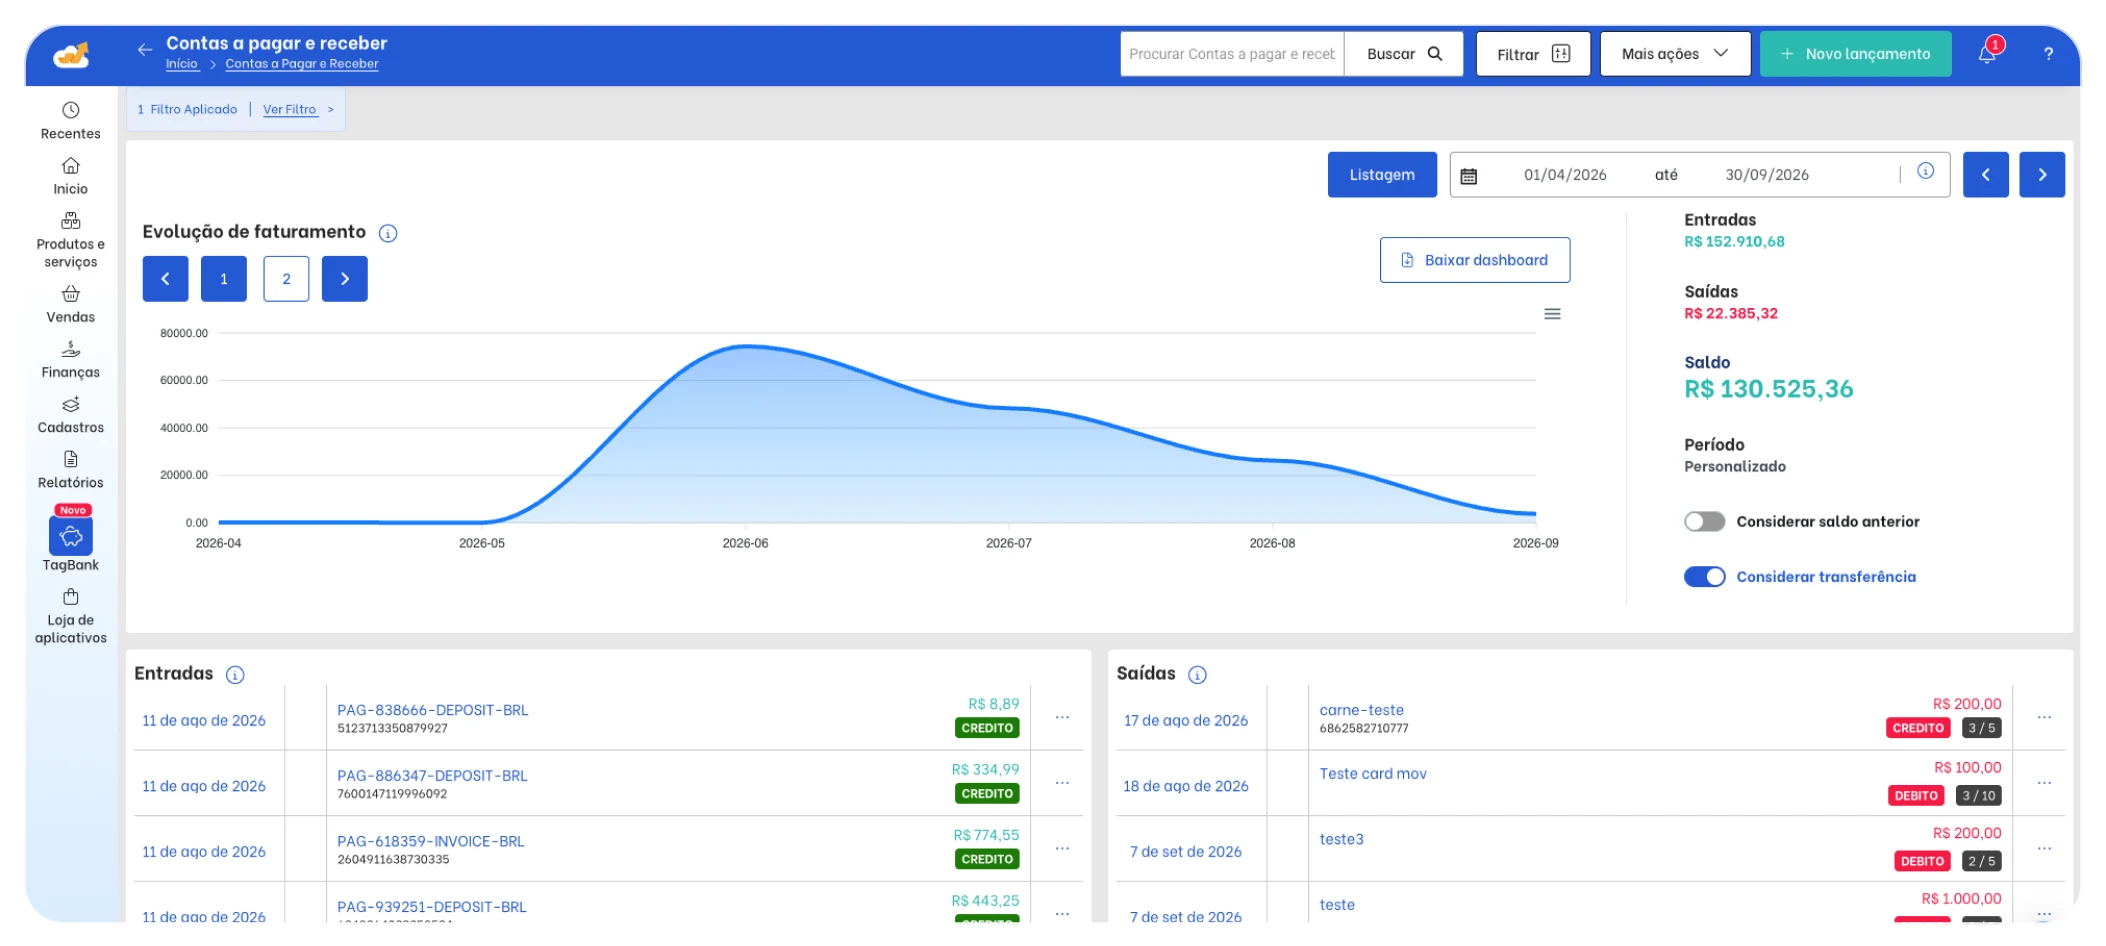Open Loja de aplicativos in sidebar
Screen dimensions: 2106x946
coord(71,616)
